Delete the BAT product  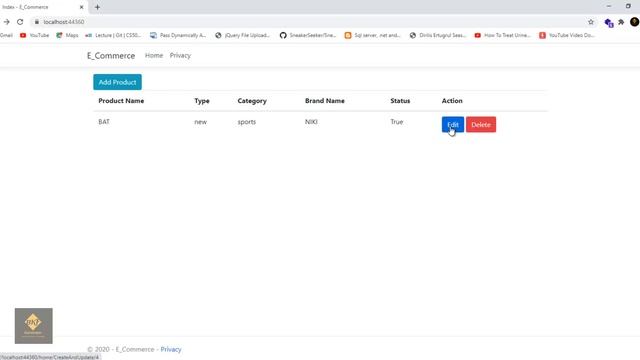click(481, 124)
